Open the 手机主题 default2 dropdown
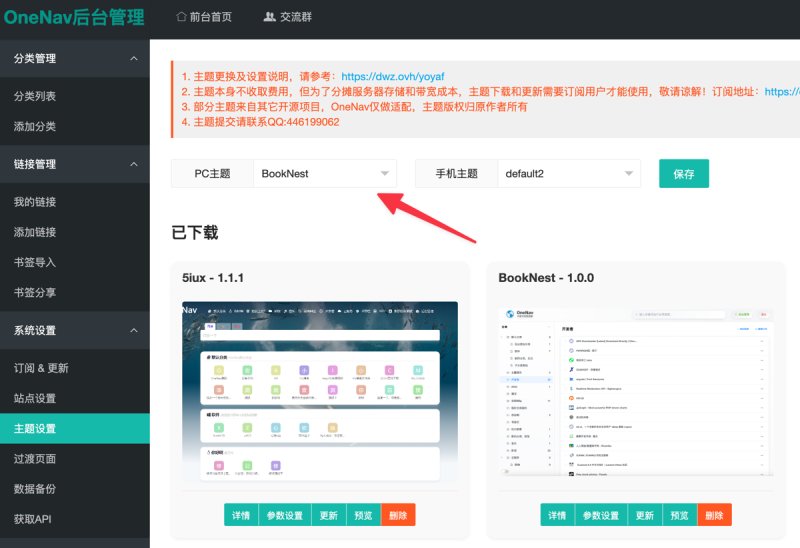The image size is (800, 548). click(569, 173)
